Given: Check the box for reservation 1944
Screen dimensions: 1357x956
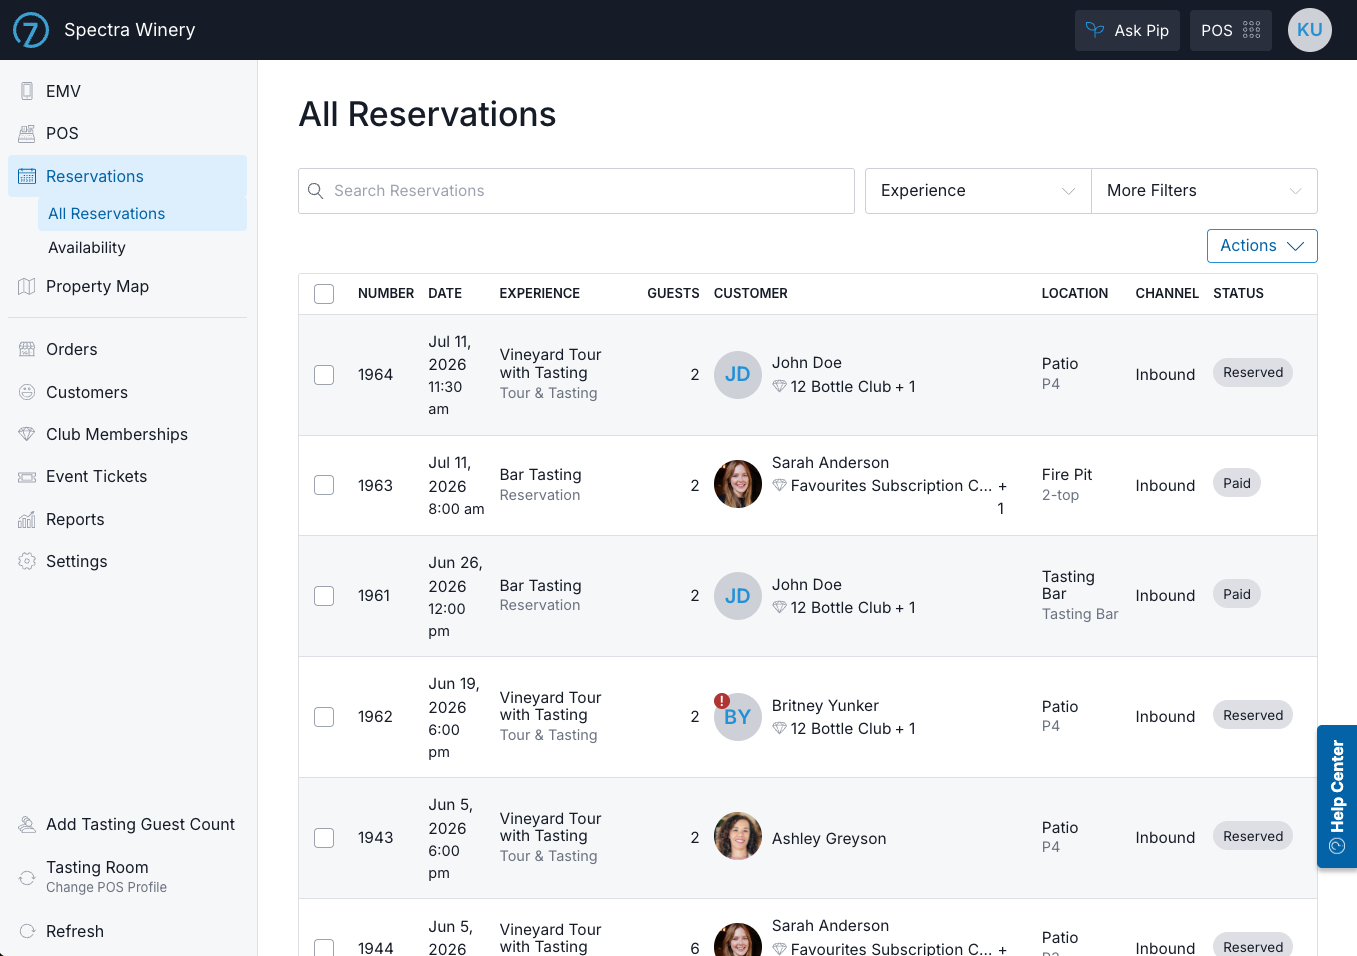Looking at the screenshot, I should point(324,947).
